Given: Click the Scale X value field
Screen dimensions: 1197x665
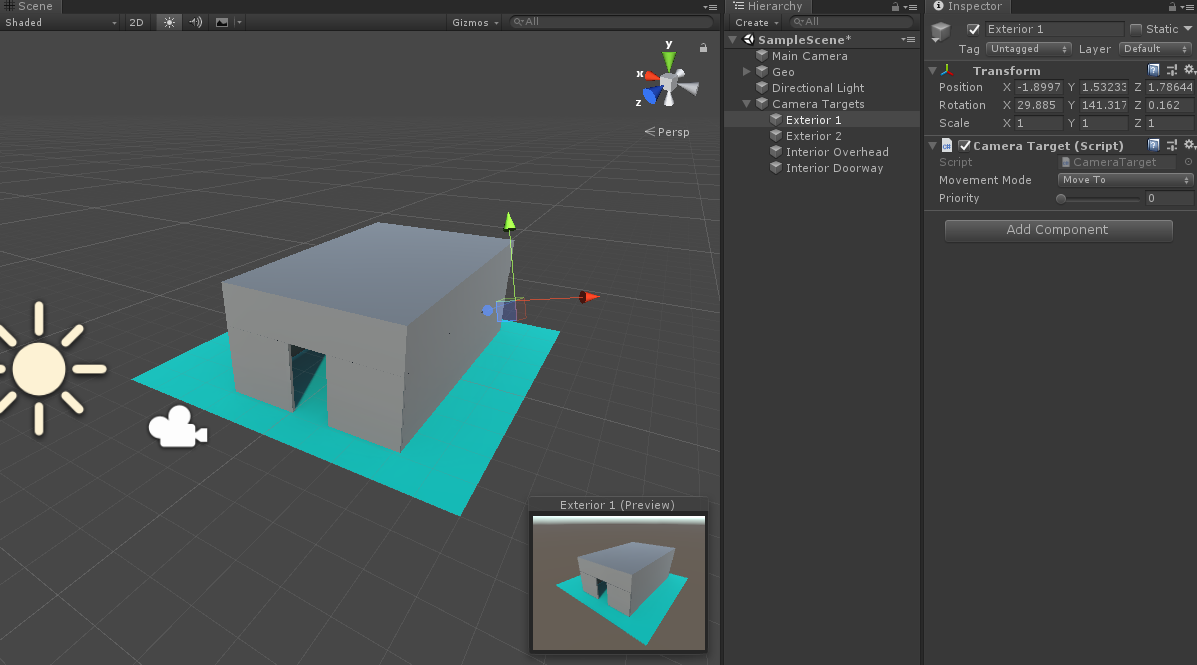Looking at the screenshot, I should click(x=1038, y=123).
